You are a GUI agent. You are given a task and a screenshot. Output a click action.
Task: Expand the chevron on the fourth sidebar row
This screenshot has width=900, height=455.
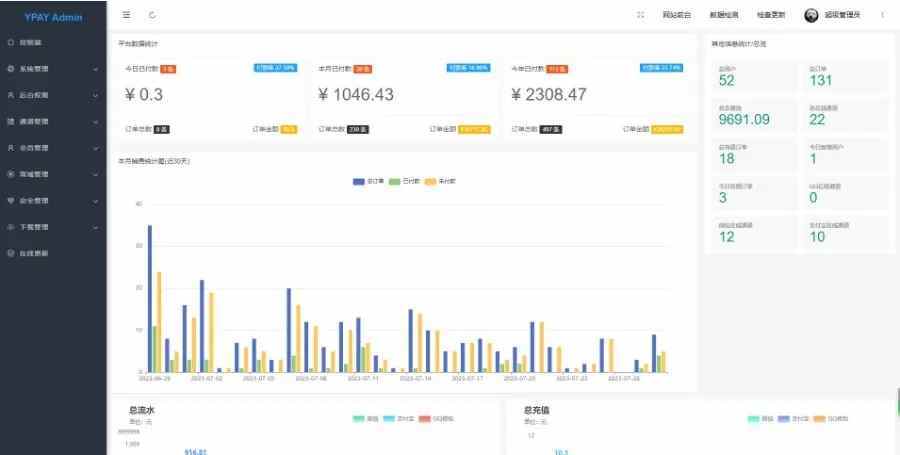tap(95, 122)
